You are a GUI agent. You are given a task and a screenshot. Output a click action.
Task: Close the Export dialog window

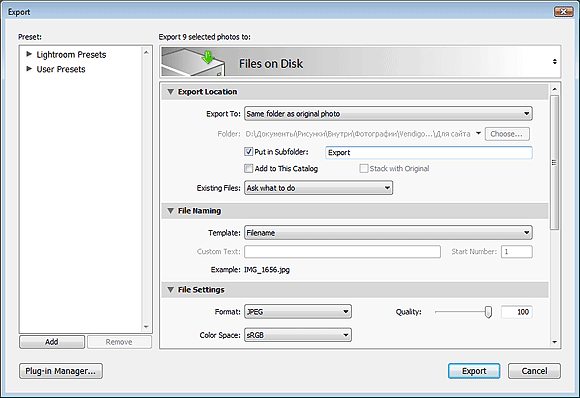point(563,12)
